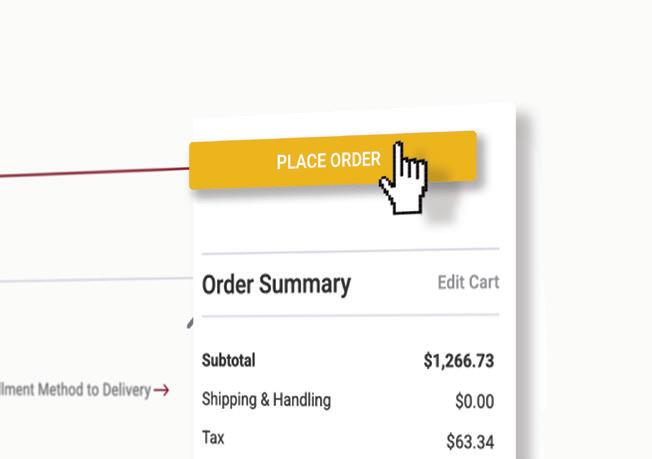
Task: Click the word Cart in Edit Cart
Action: click(x=484, y=282)
